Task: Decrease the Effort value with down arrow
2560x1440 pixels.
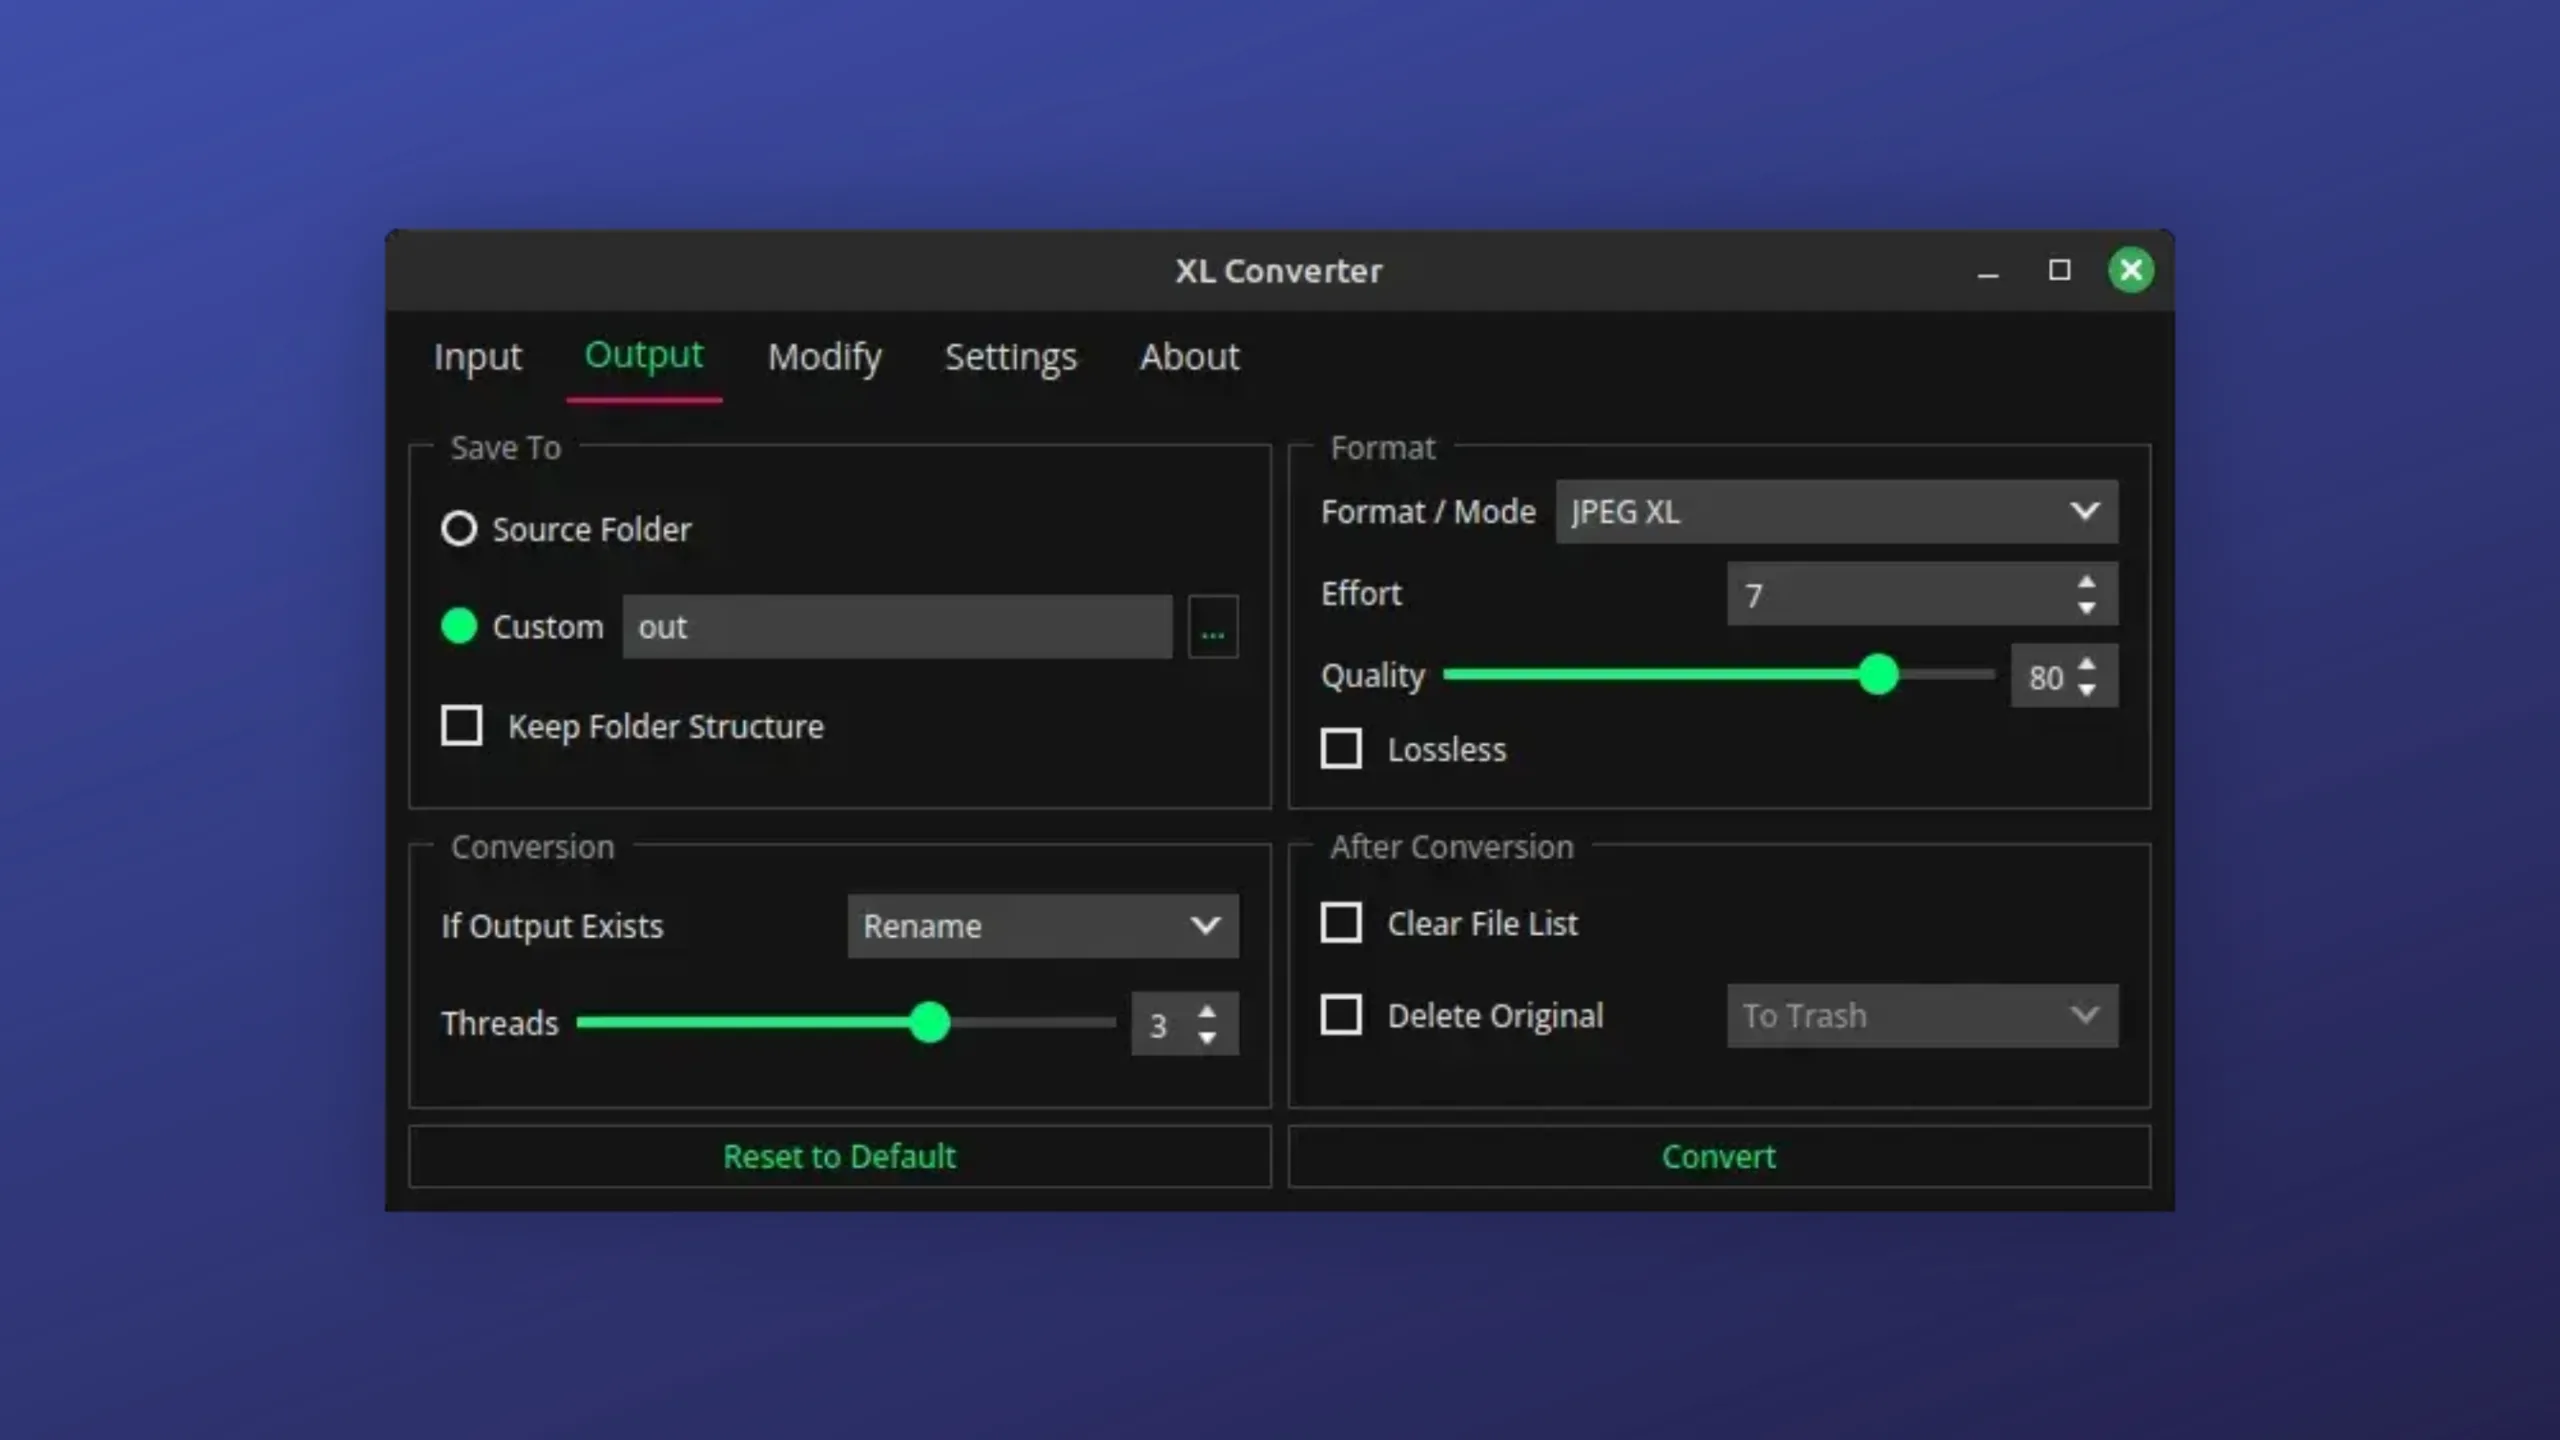Action: pos(2086,607)
